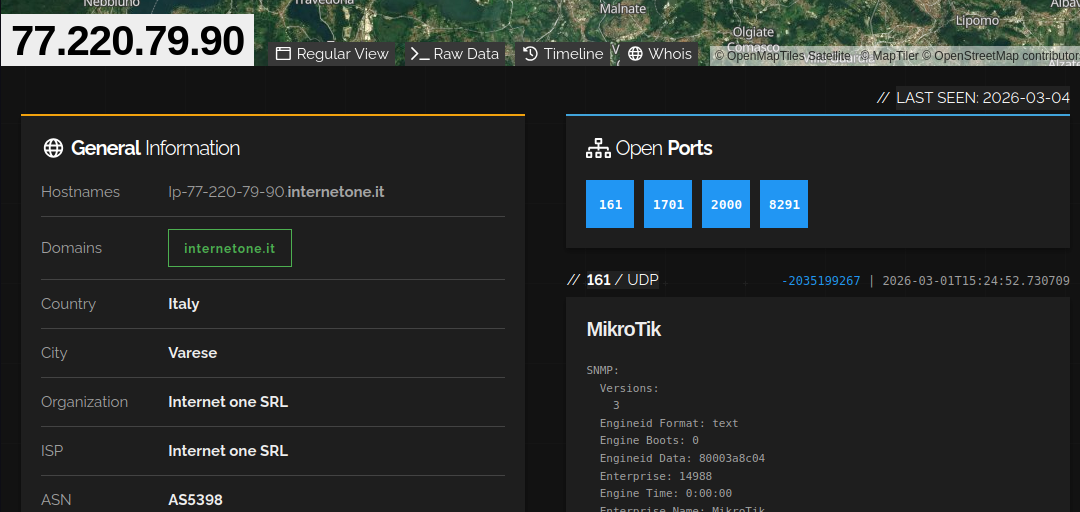Click the history clock icon for Timeline
The height and width of the screenshot is (512, 1080).
(x=530, y=54)
